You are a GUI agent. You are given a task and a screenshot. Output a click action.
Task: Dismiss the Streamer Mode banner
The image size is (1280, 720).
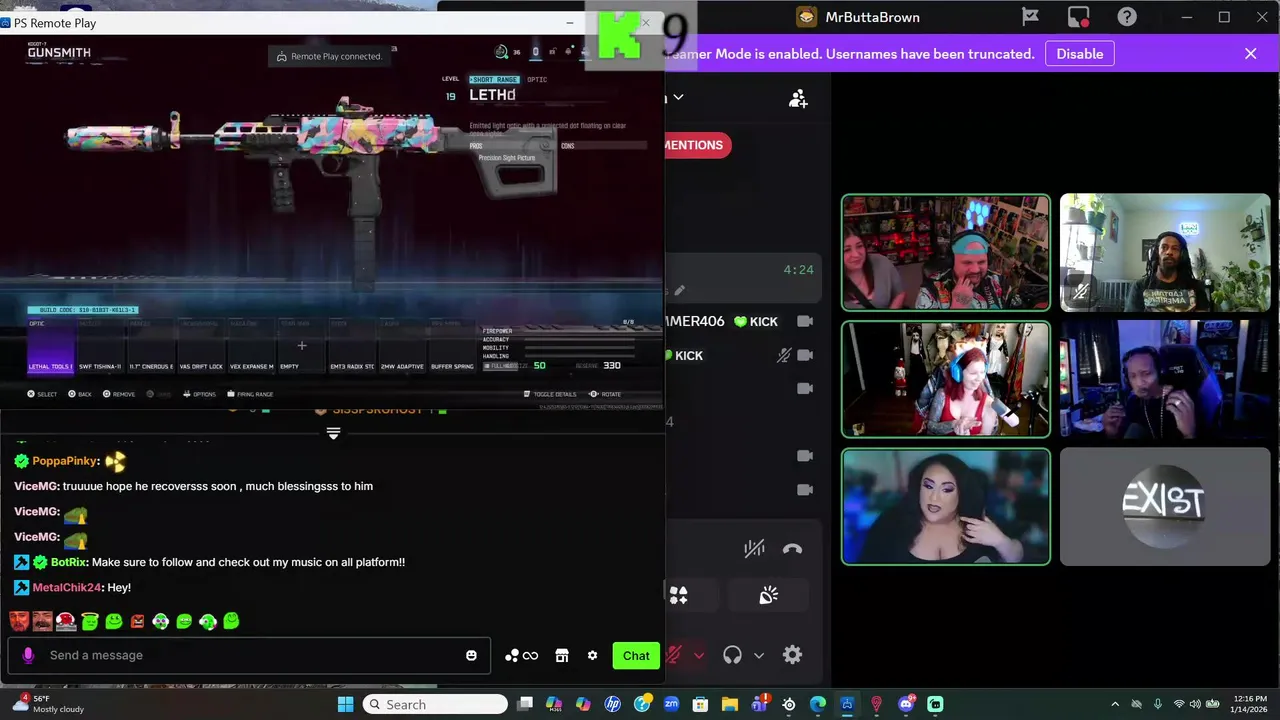click(x=1250, y=54)
